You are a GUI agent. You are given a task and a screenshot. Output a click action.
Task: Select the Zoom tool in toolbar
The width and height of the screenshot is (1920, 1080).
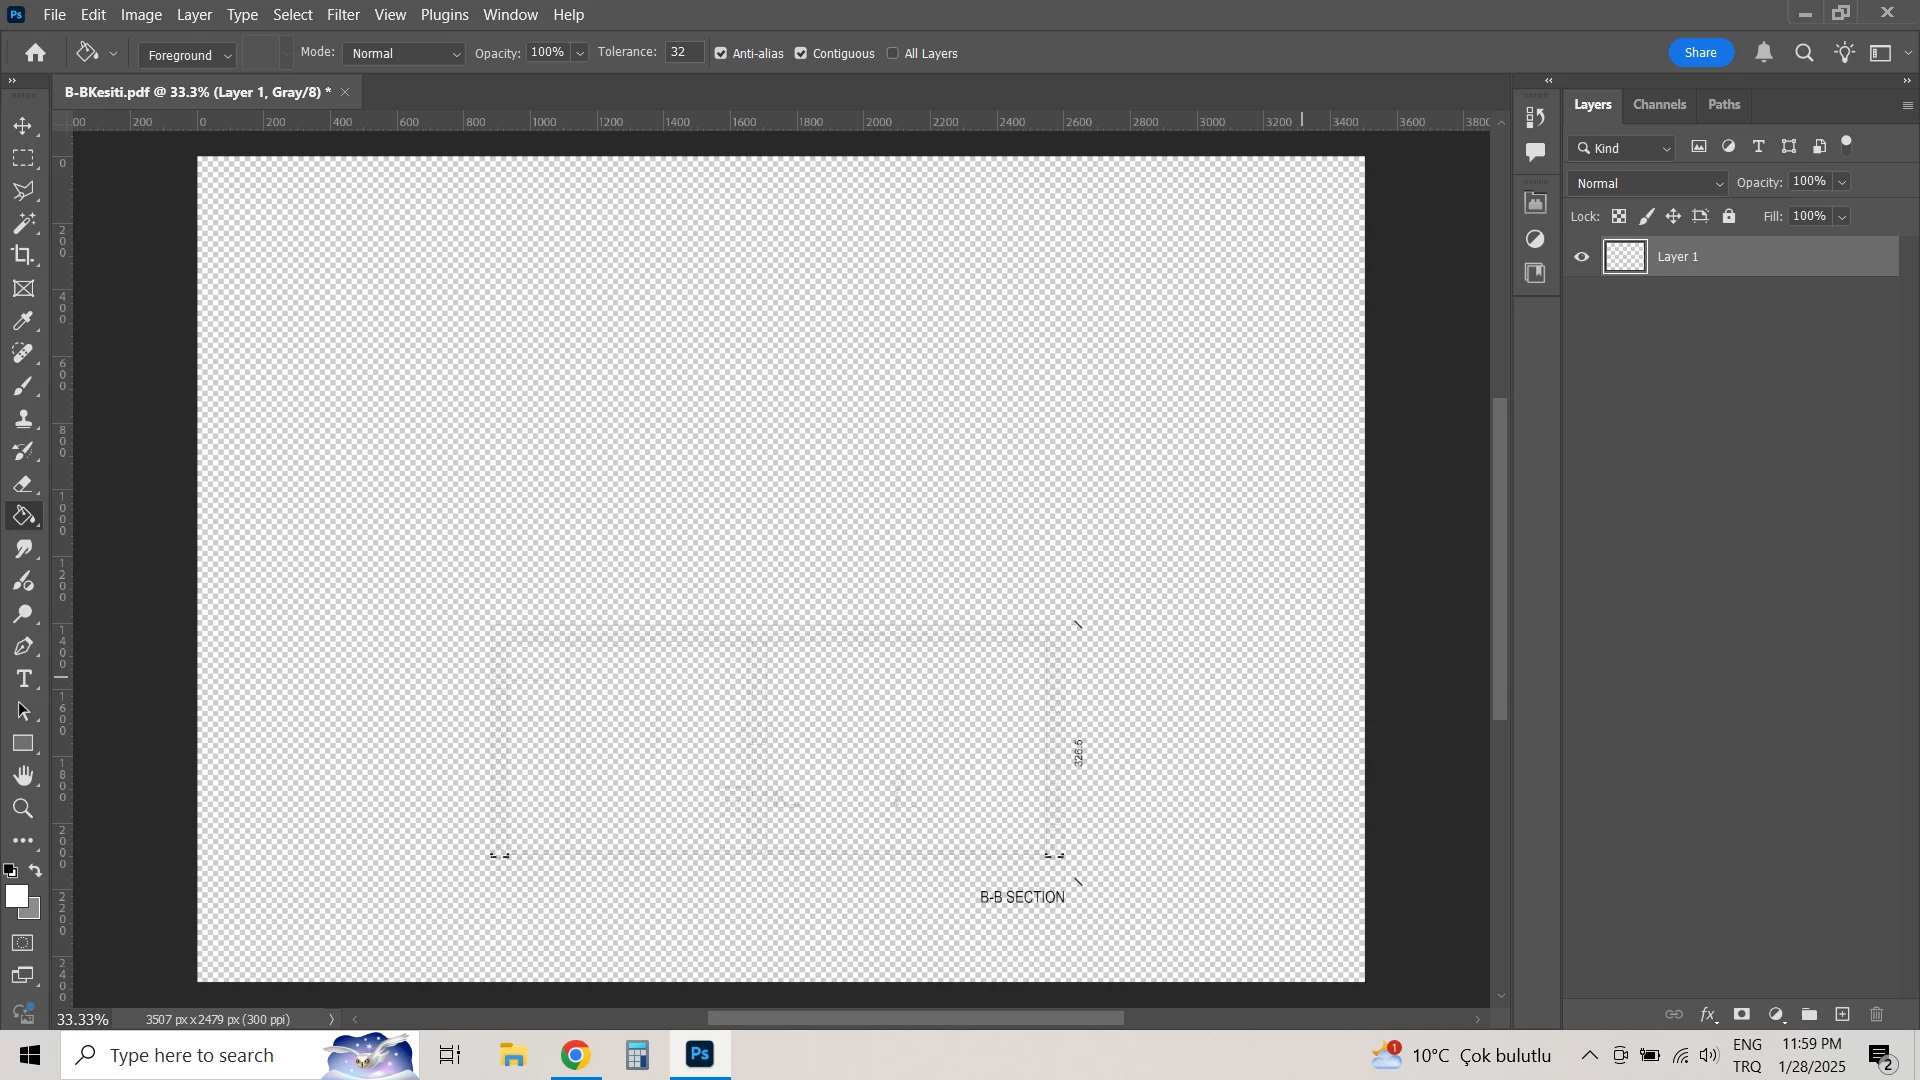[23, 809]
